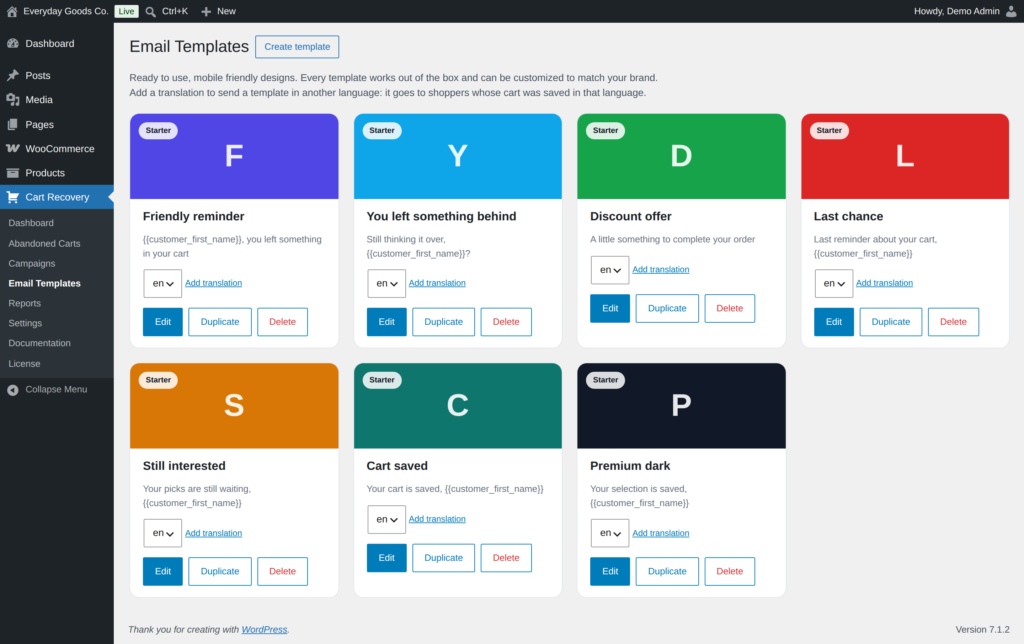Viewport: 1024px width, 644px height.
Task: Open Campaigns submenu item
Action: click(x=32, y=263)
